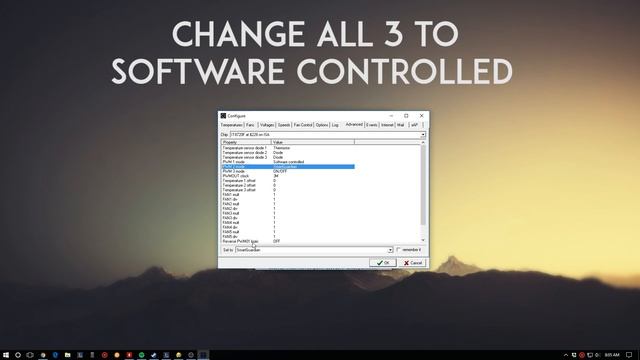
Task: Open network status in the system tray
Action: (590, 355)
